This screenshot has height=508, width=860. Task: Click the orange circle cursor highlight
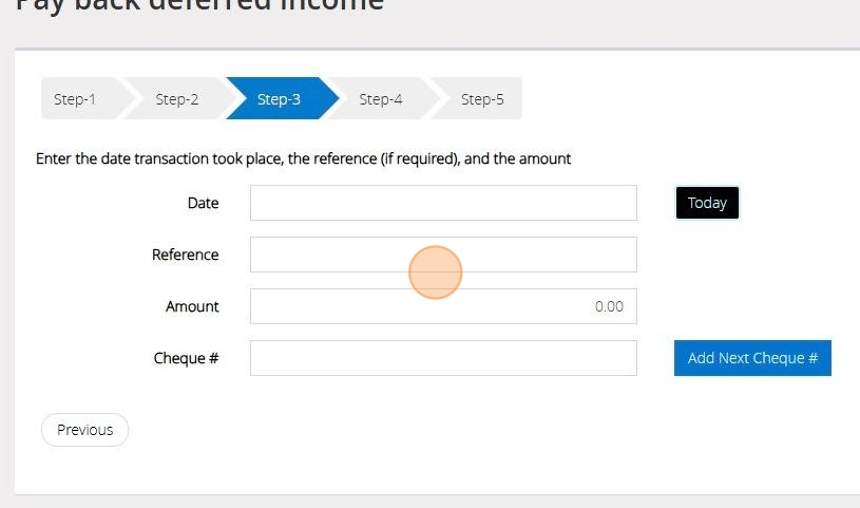click(x=435, y=272)
